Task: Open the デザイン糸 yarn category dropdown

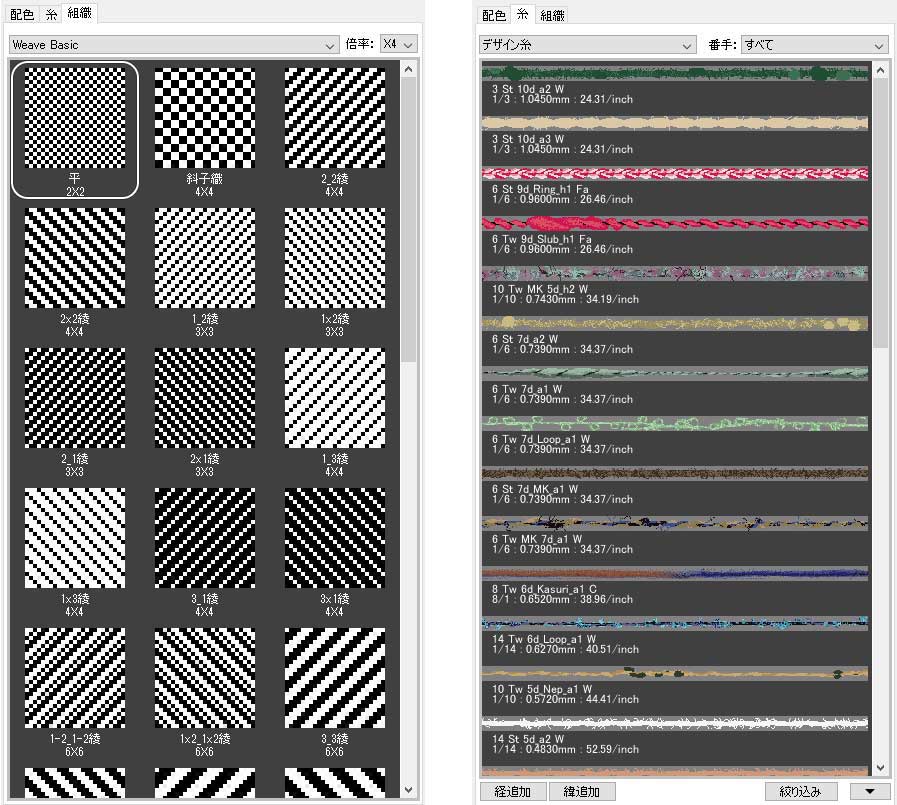Action: pos(588,45)
